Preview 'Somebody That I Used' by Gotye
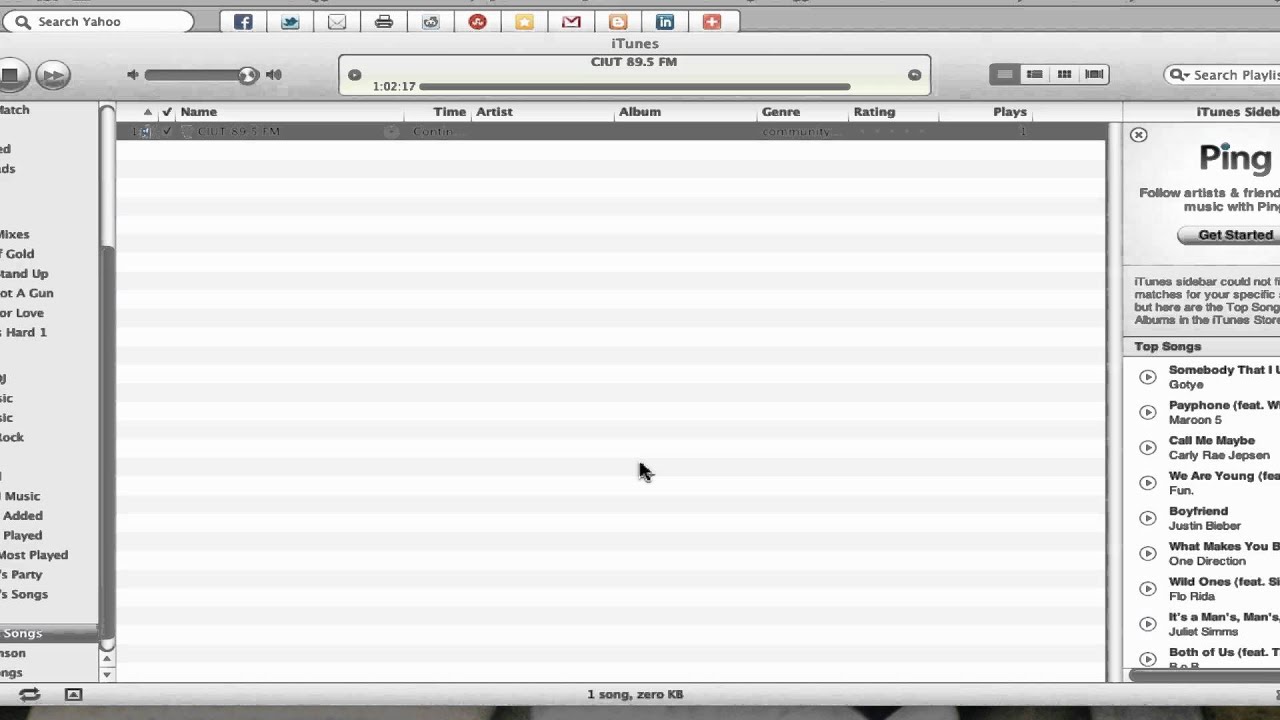Viewport: 1280px width, 720px height. click(x=1148, y=377)
